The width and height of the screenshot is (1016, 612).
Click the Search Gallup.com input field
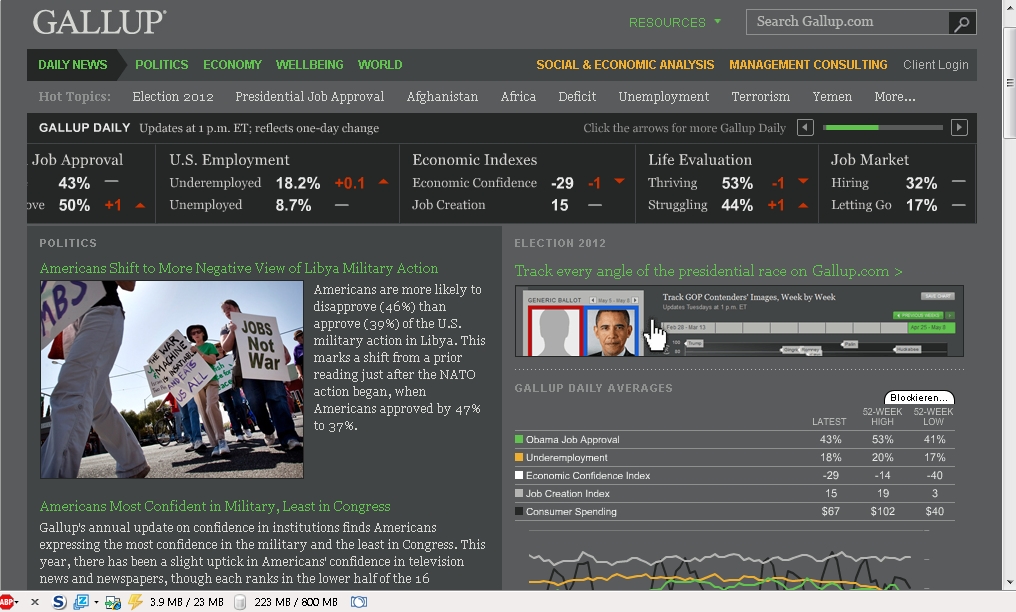click(x=848, y=22)
